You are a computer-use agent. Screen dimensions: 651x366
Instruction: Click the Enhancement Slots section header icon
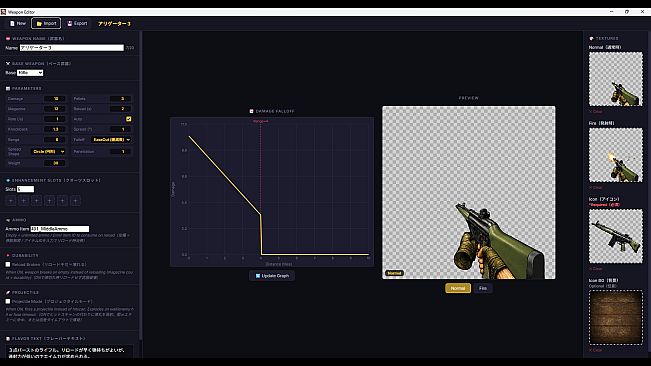(x=8, y=181)
